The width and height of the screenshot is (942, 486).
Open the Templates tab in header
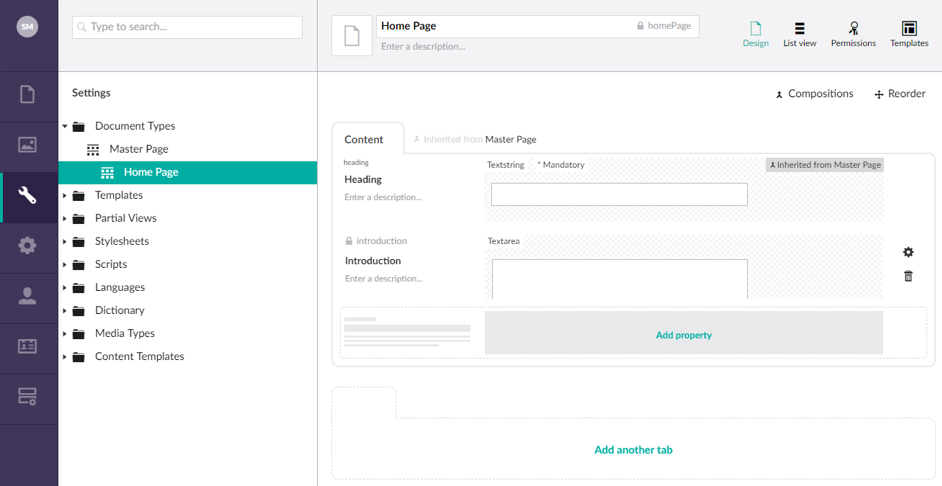tap(909, 34)
